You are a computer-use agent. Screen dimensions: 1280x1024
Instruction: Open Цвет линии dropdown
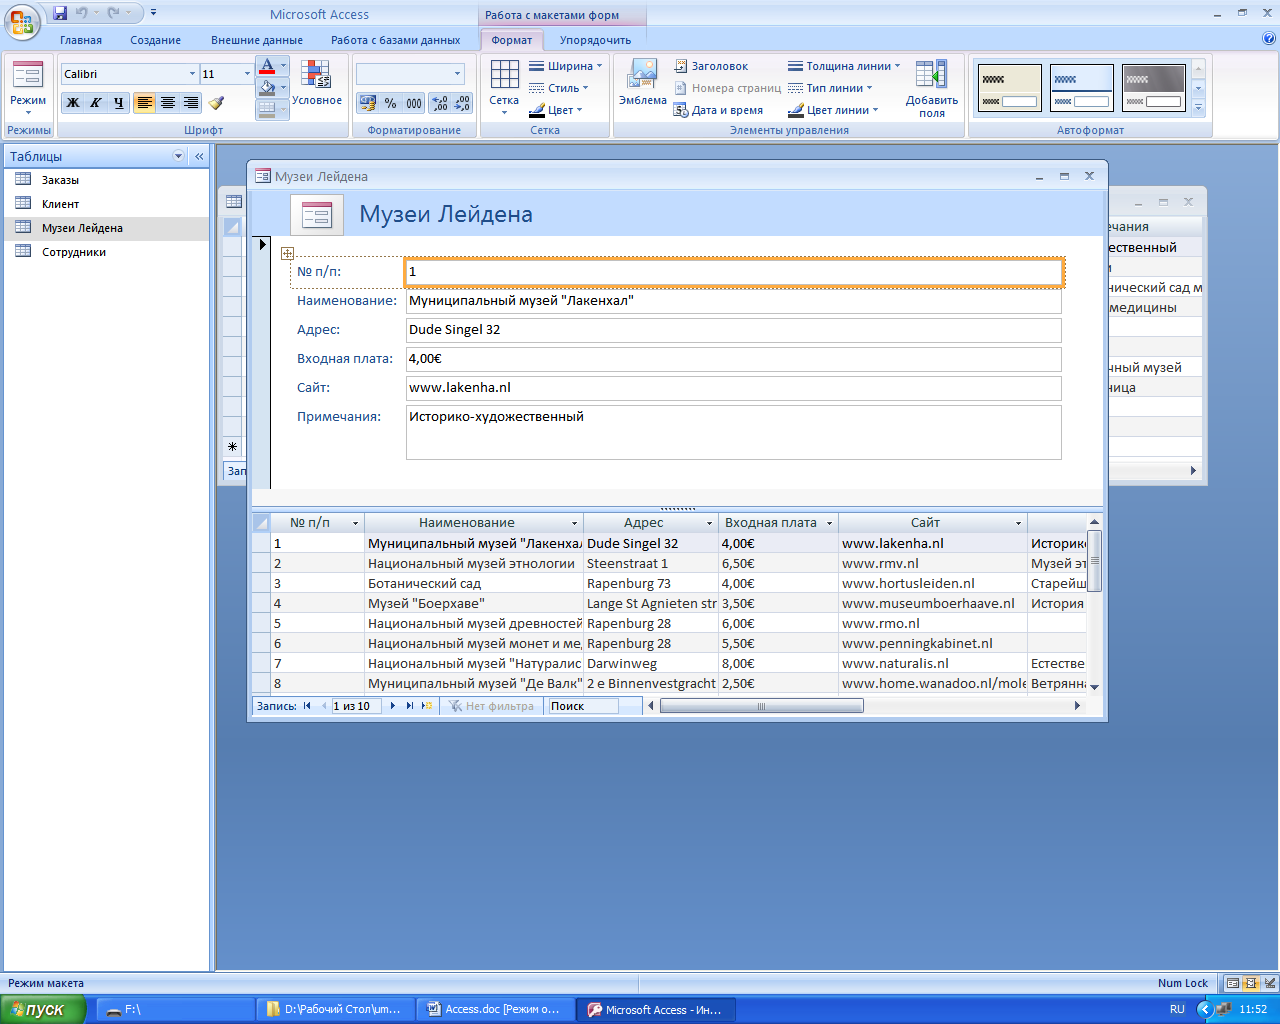[833, 110]
